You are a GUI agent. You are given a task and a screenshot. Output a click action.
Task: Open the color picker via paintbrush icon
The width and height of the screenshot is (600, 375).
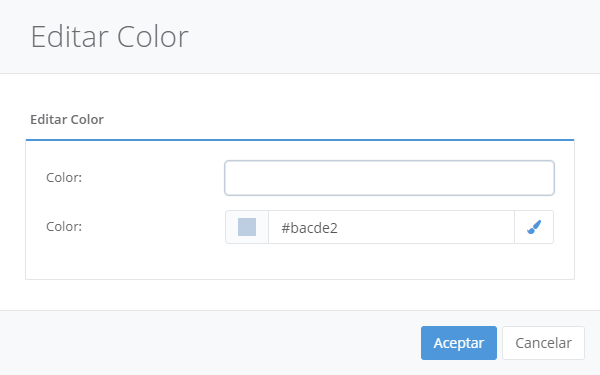534,227
